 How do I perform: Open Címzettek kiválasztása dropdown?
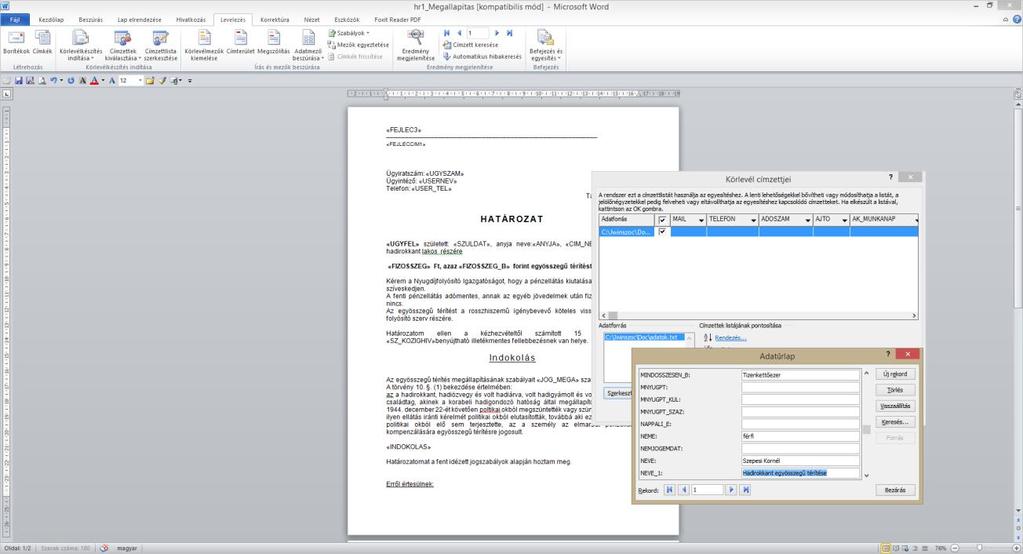tap(123, 46)
